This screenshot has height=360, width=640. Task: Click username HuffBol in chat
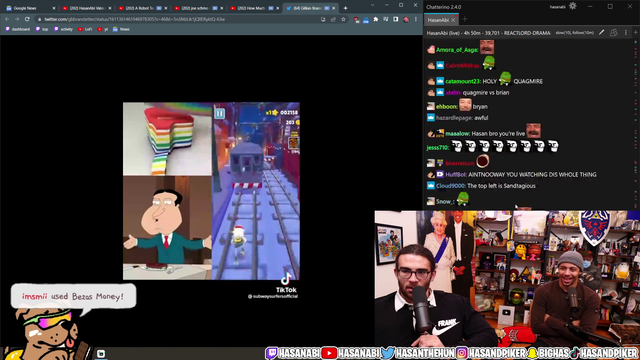(456, 174)
